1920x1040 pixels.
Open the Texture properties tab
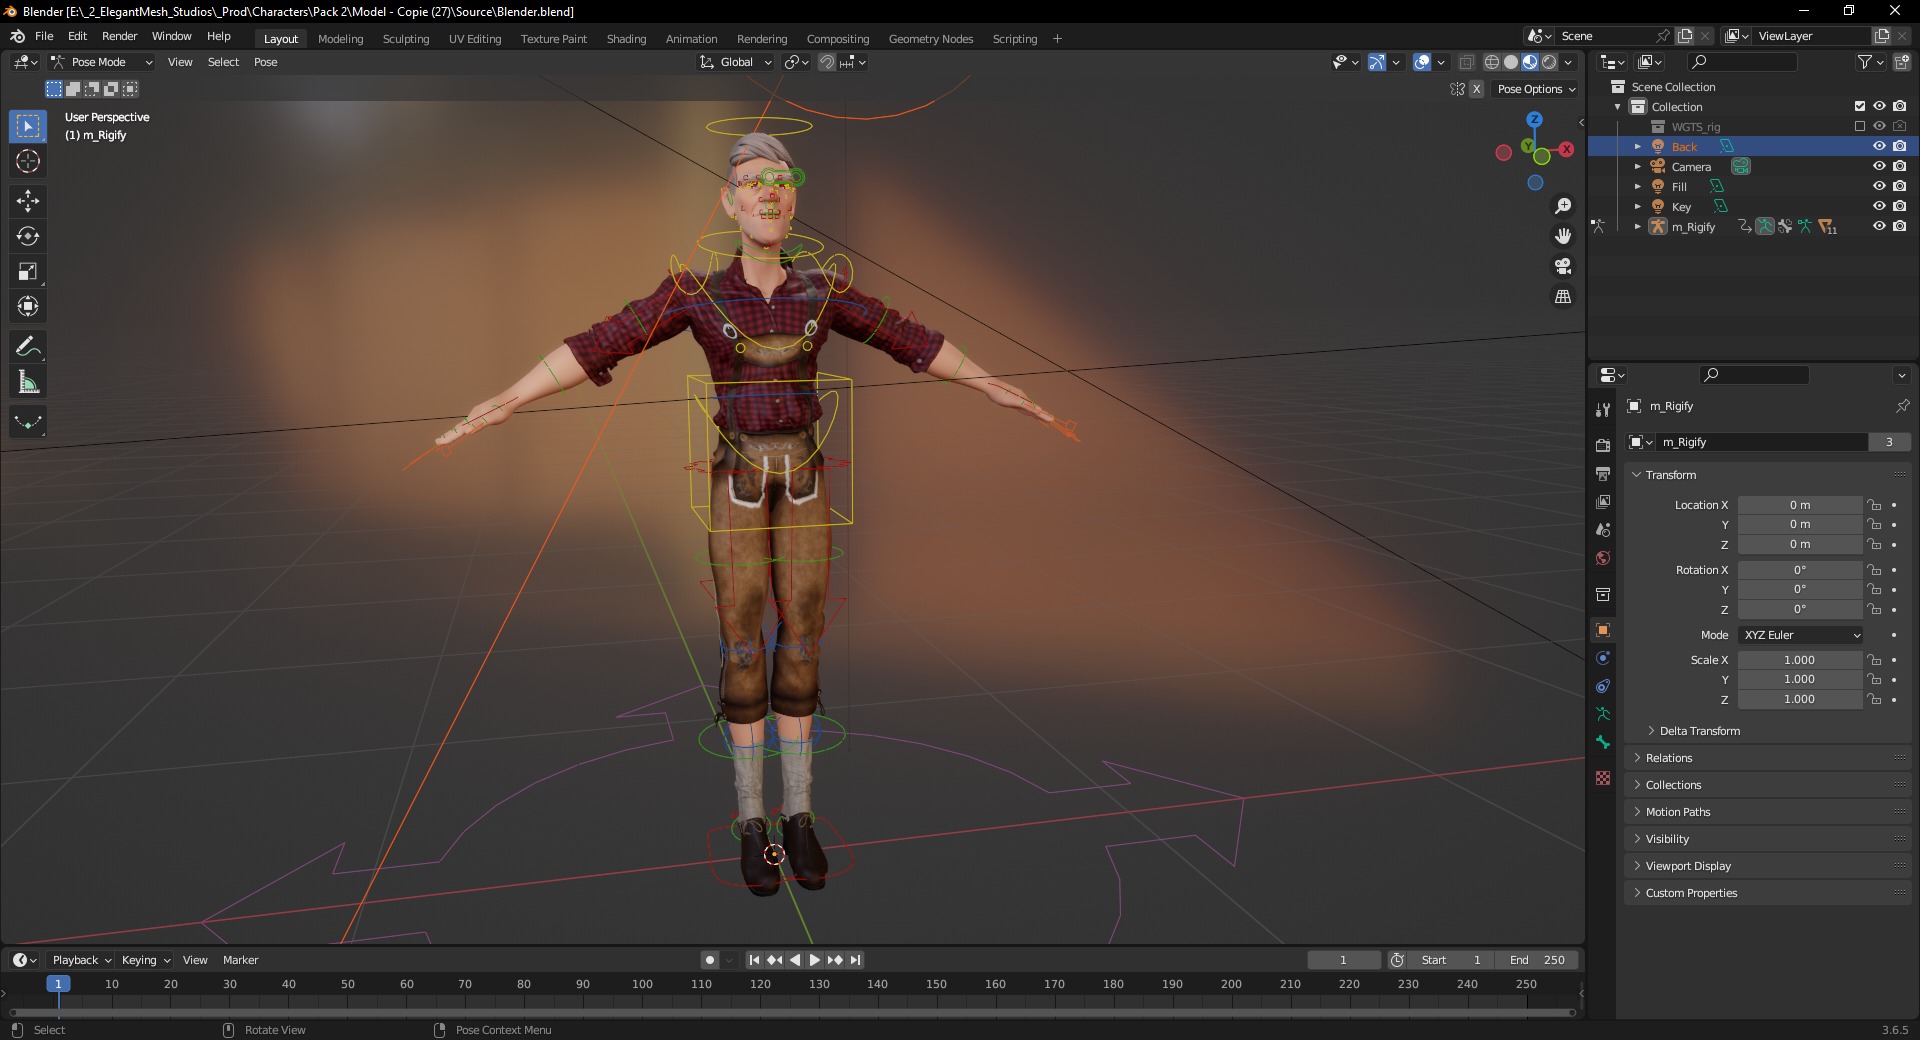click(1603, 778)
